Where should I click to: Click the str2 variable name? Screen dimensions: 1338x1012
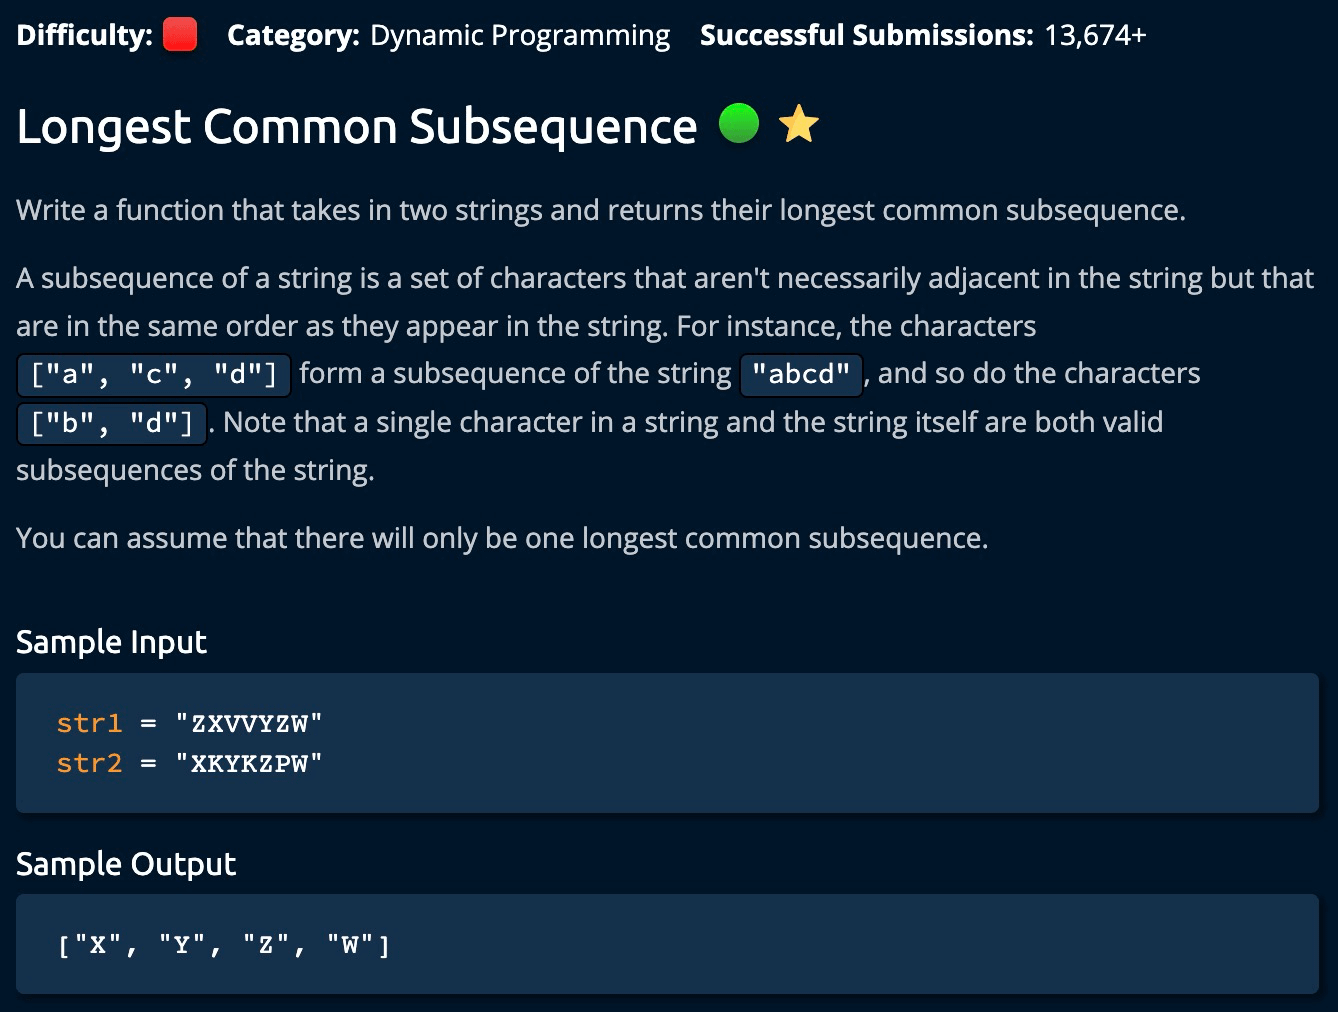(89, 763)
